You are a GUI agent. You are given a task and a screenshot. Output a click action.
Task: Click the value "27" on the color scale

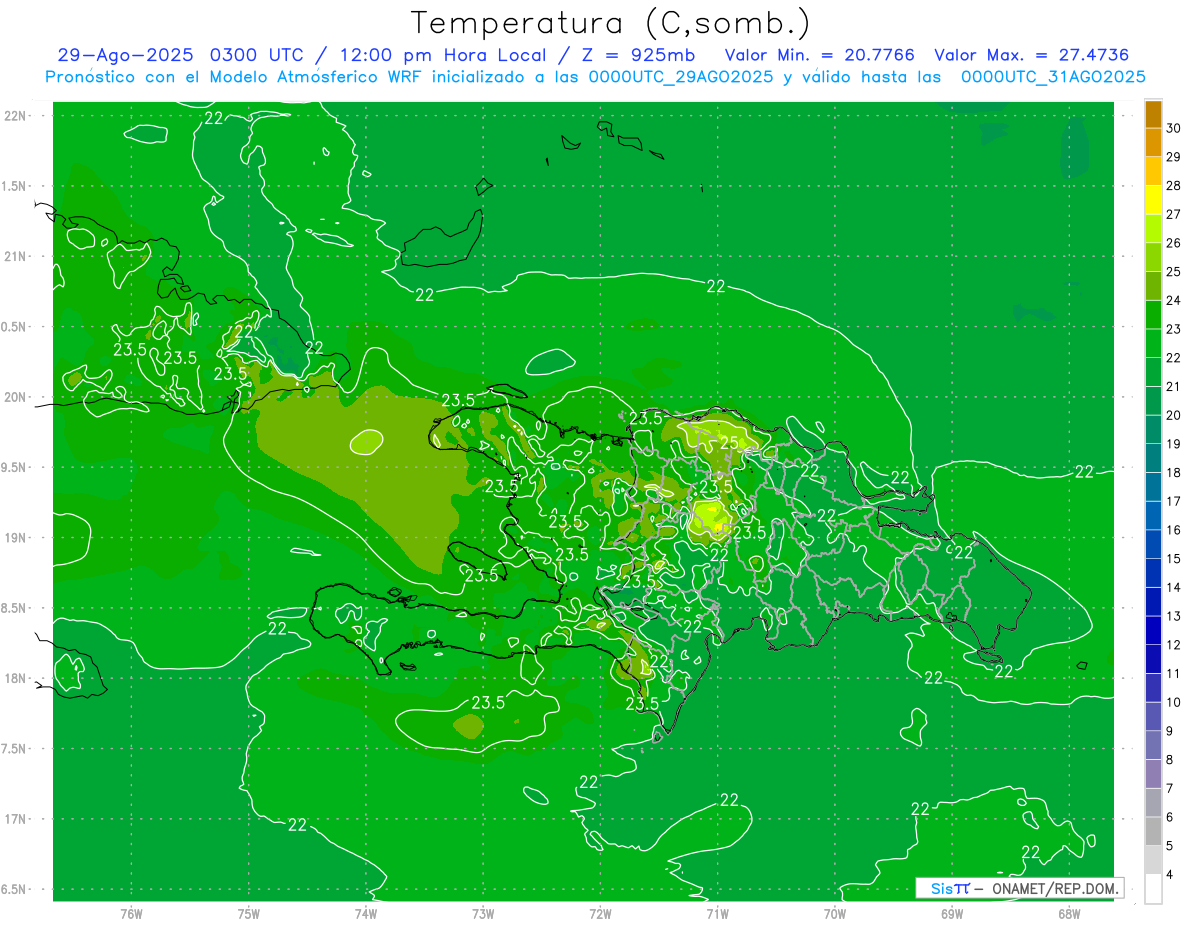(x=1174, y=214)
